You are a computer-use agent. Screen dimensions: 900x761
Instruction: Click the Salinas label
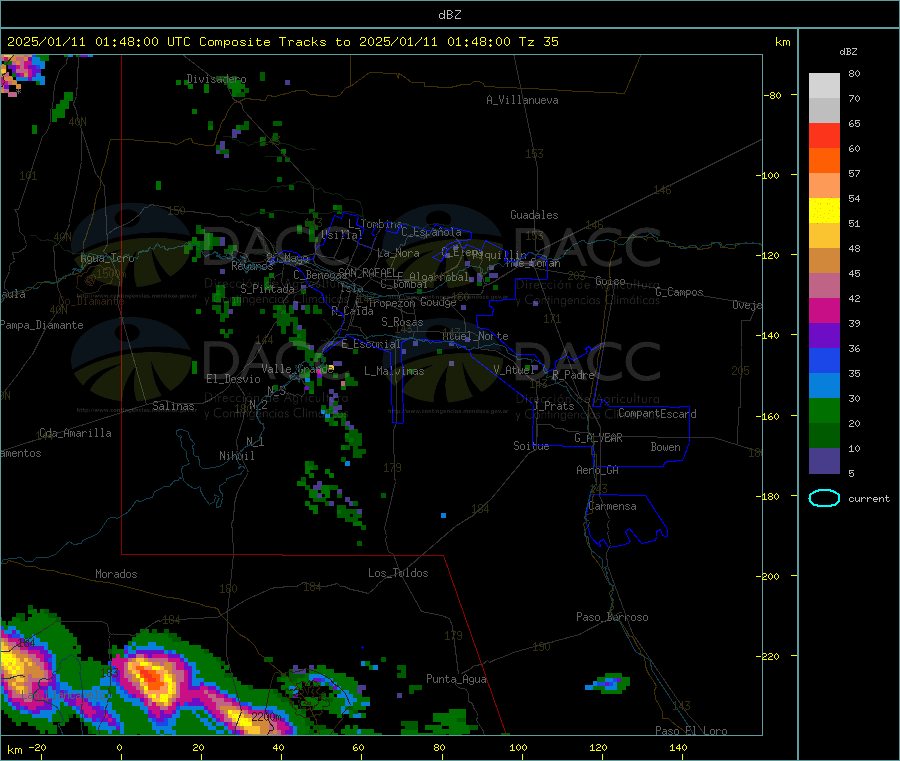point(173,406)
